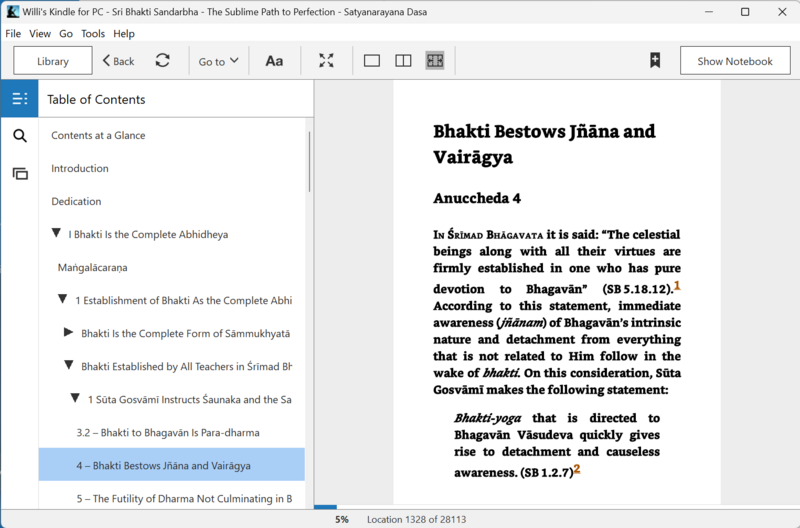800x528 pixels.
Task: Open the File menu
Action: (x=13, y=34)
